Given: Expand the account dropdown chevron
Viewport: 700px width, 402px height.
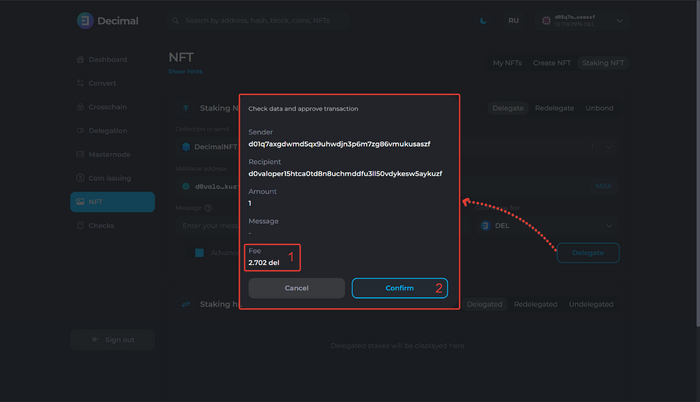Looking at the screenshot, I should click(x=620, y=21).
